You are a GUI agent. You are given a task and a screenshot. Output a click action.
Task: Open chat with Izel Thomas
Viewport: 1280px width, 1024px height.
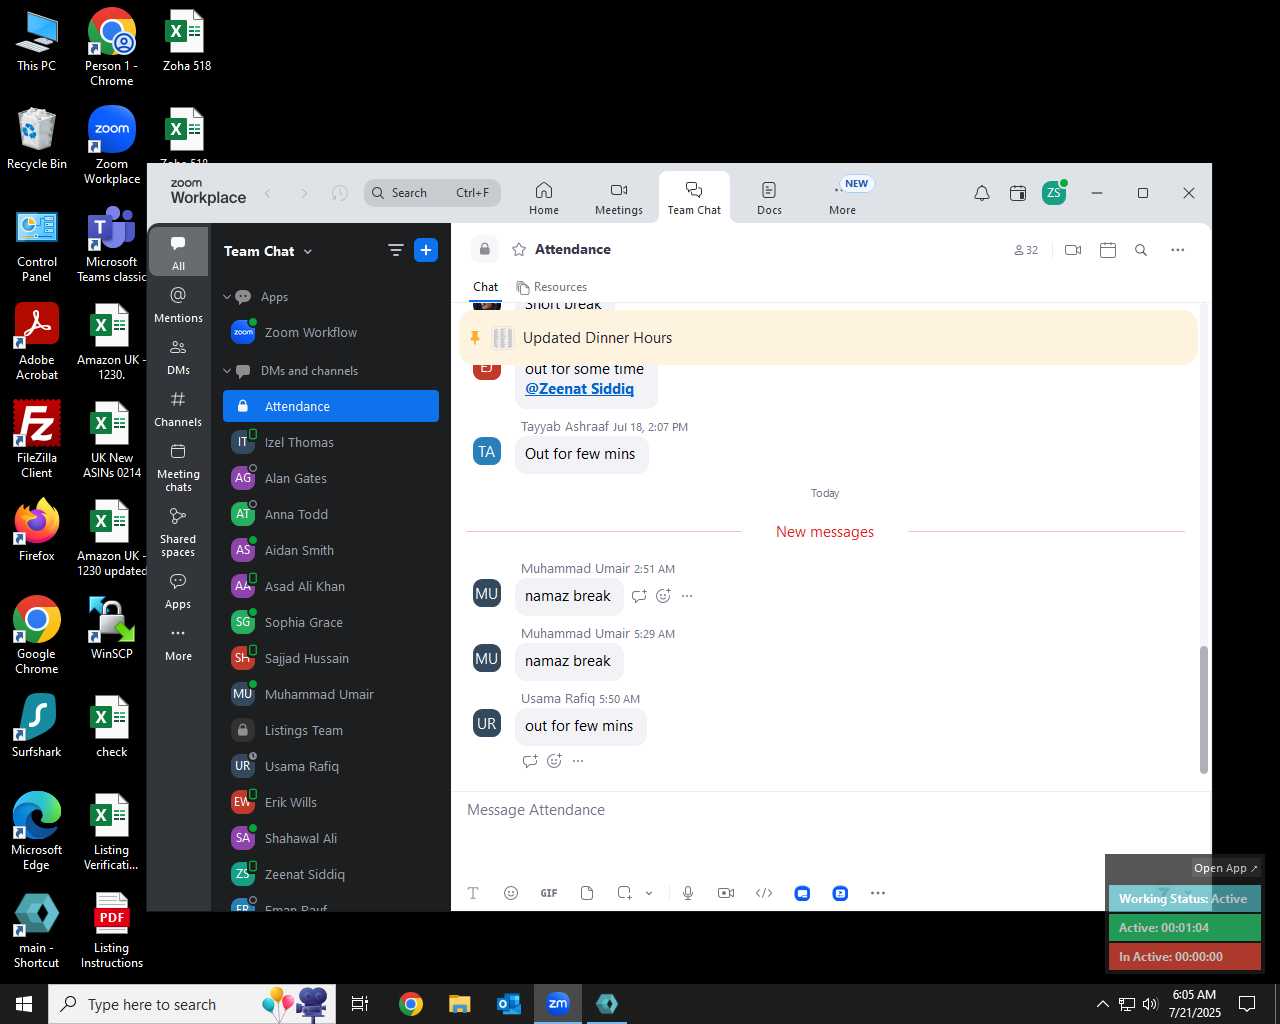331,442
